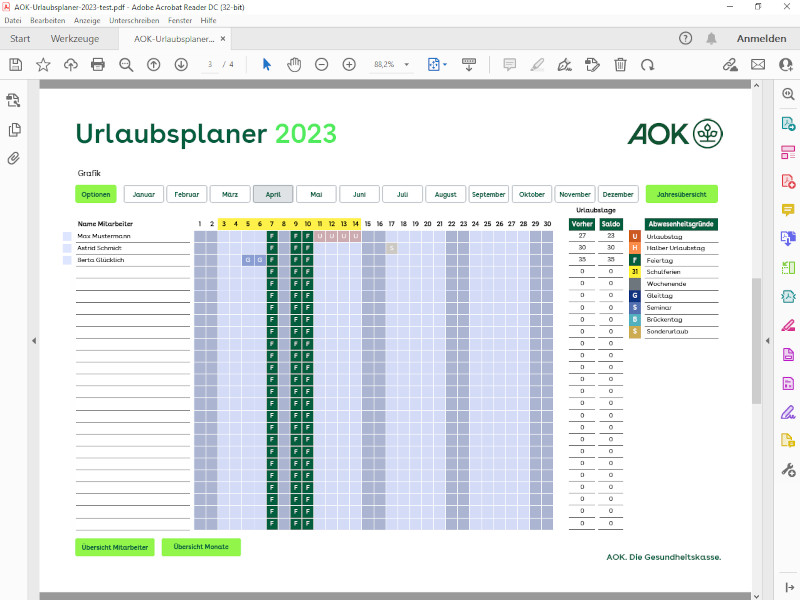The width and height of the screenshot is (800, 600).
Task: Open the help question mark icon
Action: [x=685, y=38]
